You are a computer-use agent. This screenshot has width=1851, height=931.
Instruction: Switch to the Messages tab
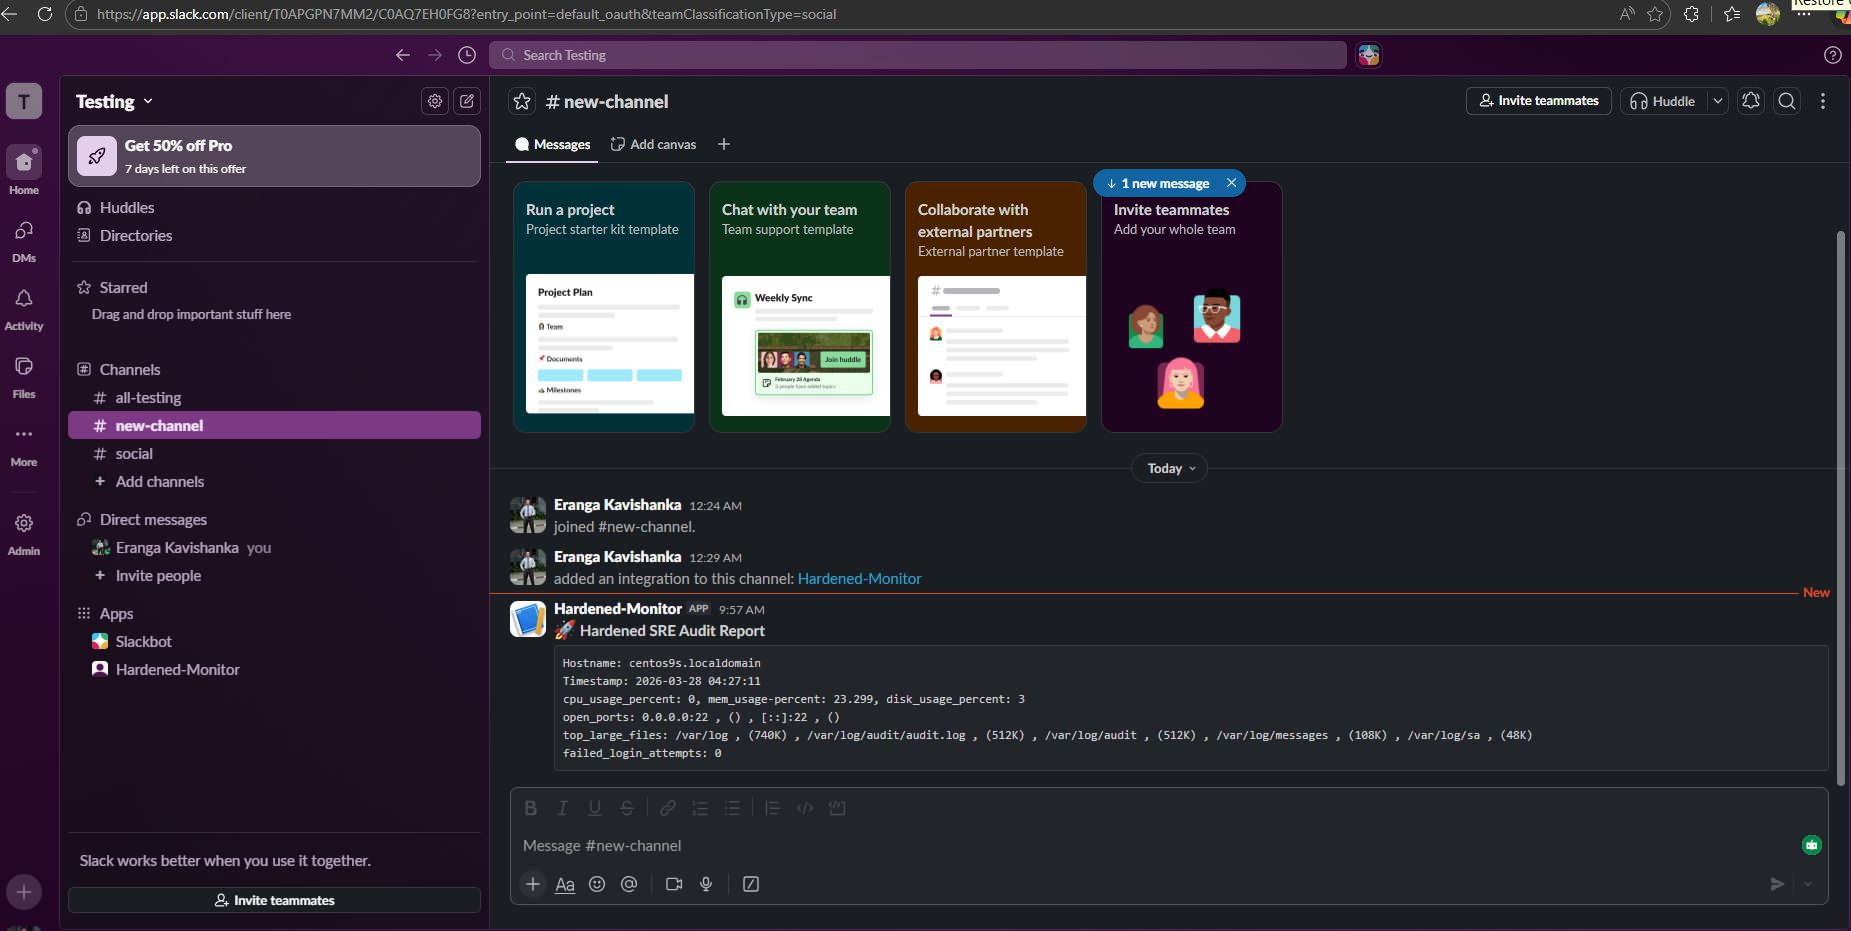coord(552,144)
